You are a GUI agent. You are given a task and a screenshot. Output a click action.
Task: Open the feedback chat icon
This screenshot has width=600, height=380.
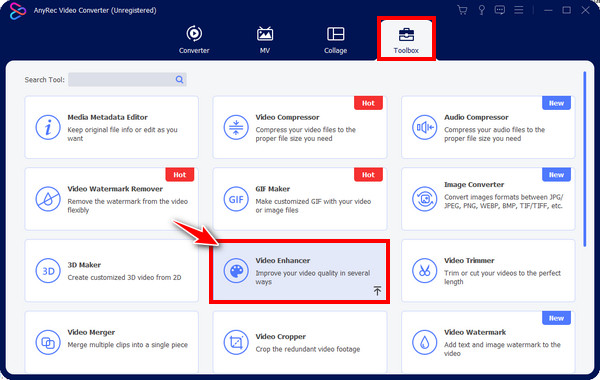tap(500, 10)
